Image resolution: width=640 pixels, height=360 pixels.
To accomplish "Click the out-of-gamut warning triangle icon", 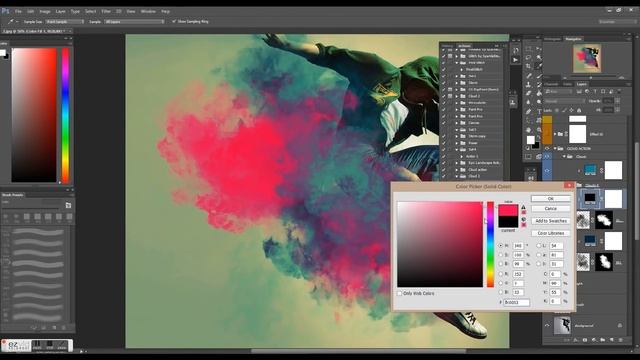I will tap(524, 207).
